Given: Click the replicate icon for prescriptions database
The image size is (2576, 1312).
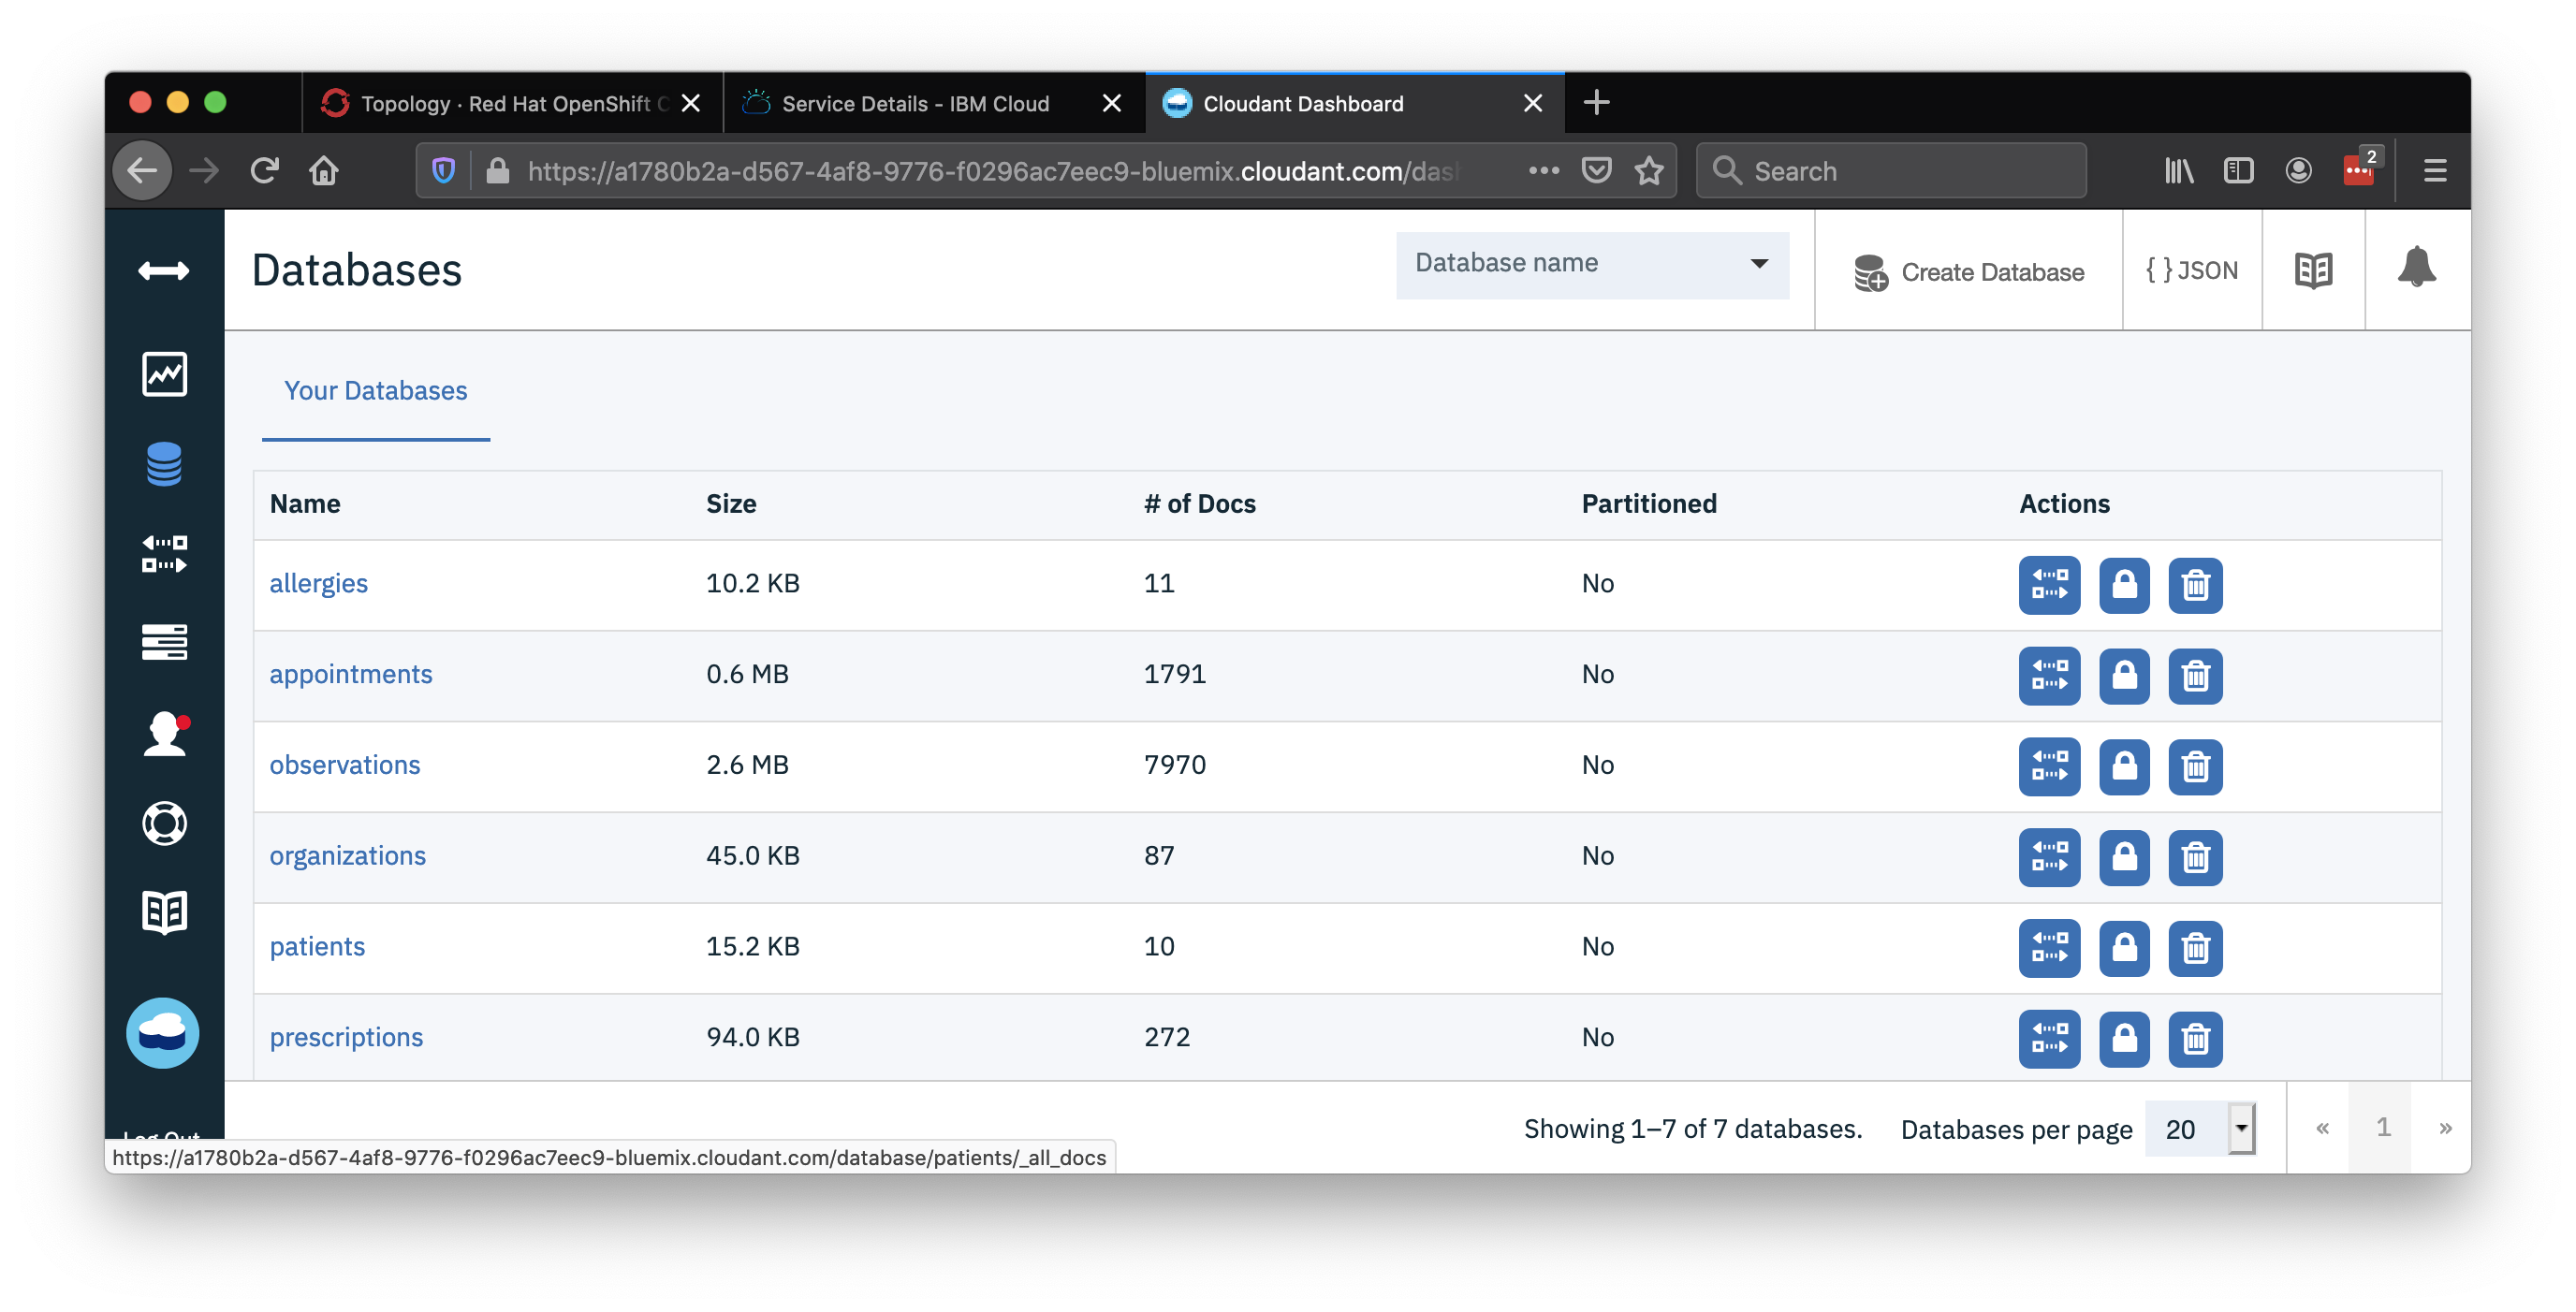Looking at the screenshot, I should 2051,1036.
